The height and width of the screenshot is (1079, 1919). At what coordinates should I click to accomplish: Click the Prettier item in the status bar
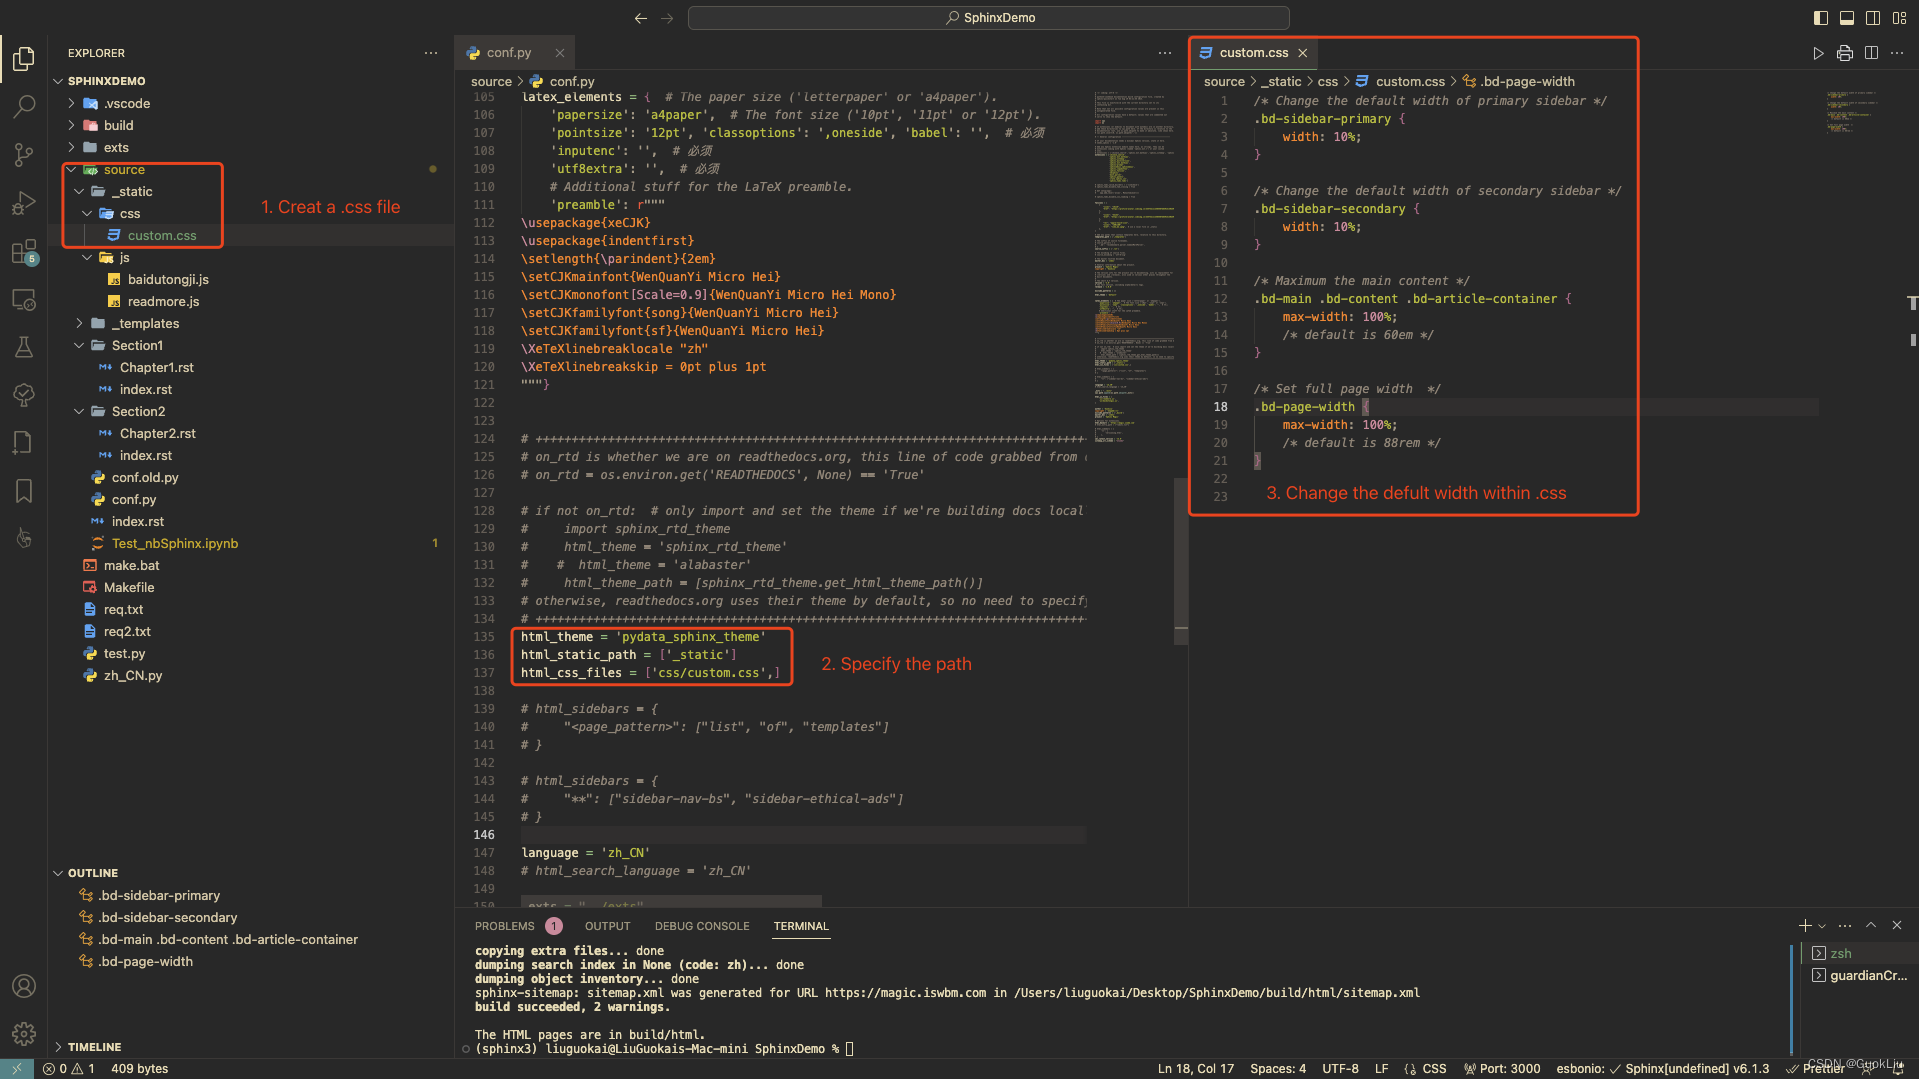[x=1818, y=1068]
